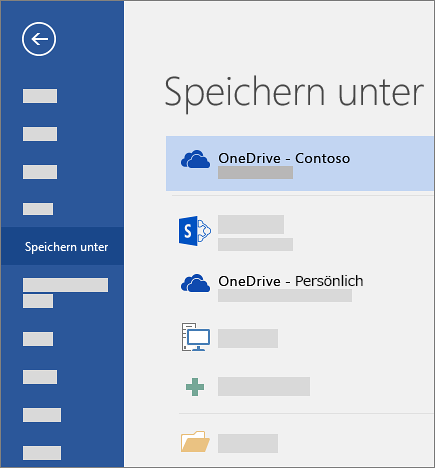Click the OneDrive - Persönlich cloud icon
Image resolution: width=435 pixels, height=468 pixels.
pos(195,283)
